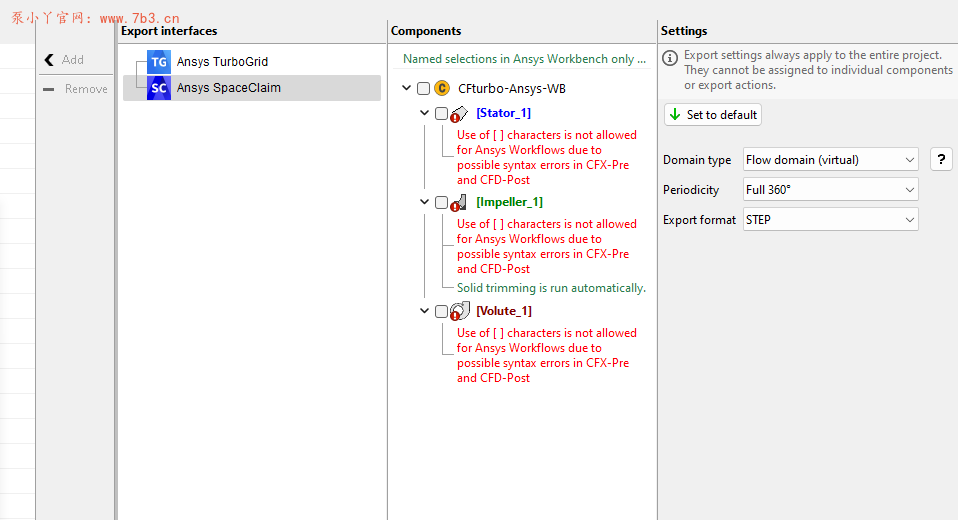This screenshot has width=958, height=520.
Task: Click the info icon in Settings
Action: pos(671,58)
